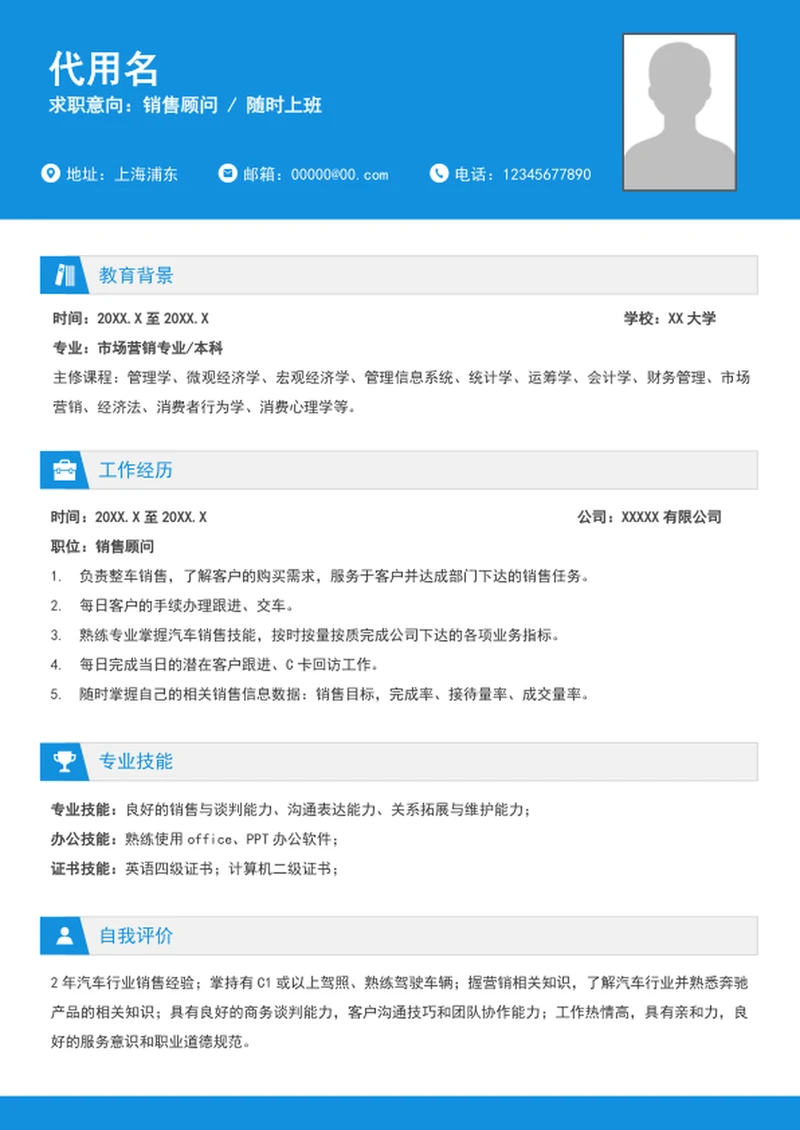Click list item 3 about 汽车销售技能
This screenshot has height=1130, width=800.
tap(306, 635)
